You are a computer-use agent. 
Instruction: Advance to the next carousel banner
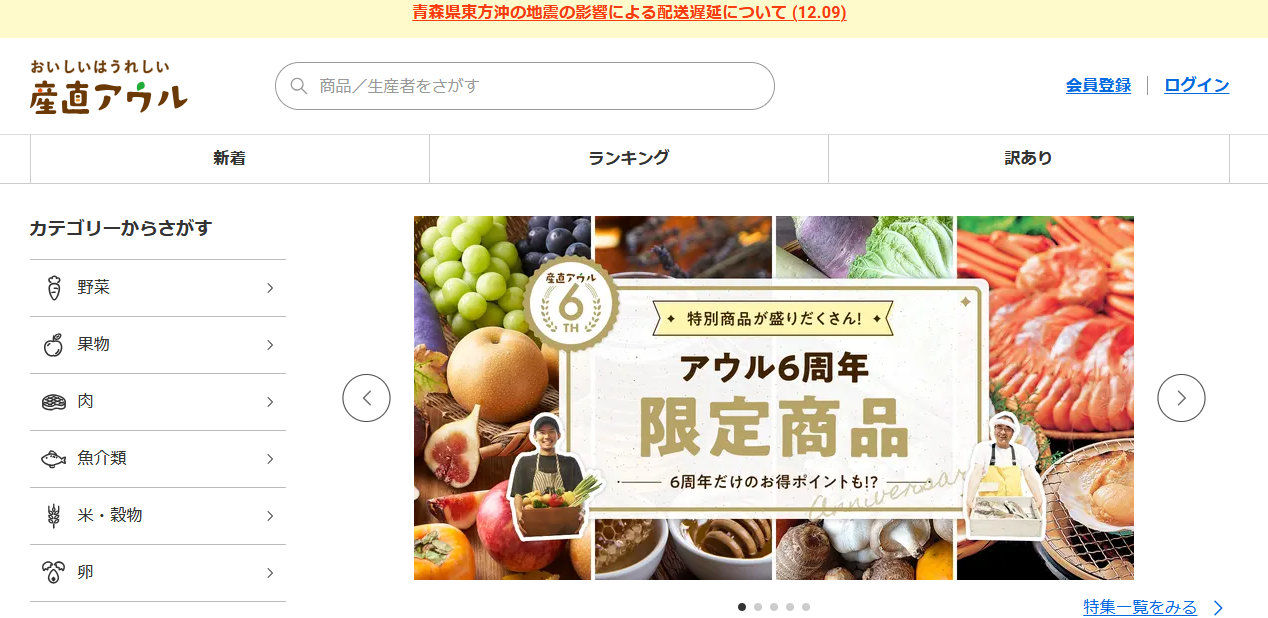click(x=1181, y=398)
